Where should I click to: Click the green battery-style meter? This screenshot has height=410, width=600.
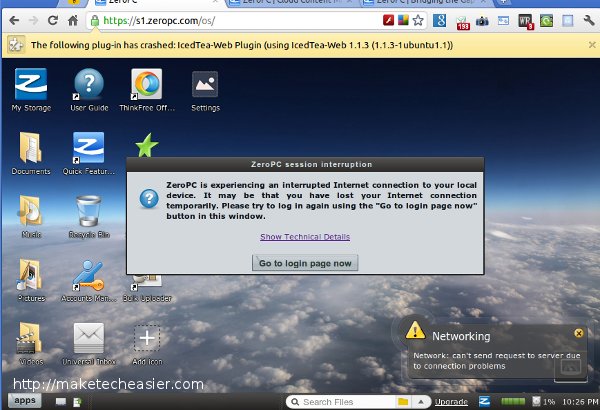tap(513, 401)
